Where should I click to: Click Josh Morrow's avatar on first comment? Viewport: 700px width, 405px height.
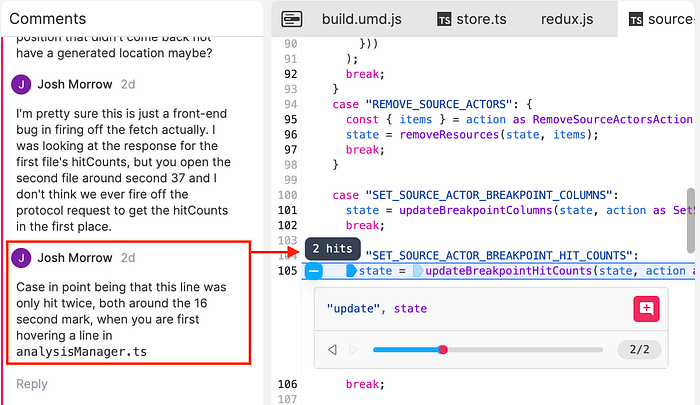pos(22,84)
